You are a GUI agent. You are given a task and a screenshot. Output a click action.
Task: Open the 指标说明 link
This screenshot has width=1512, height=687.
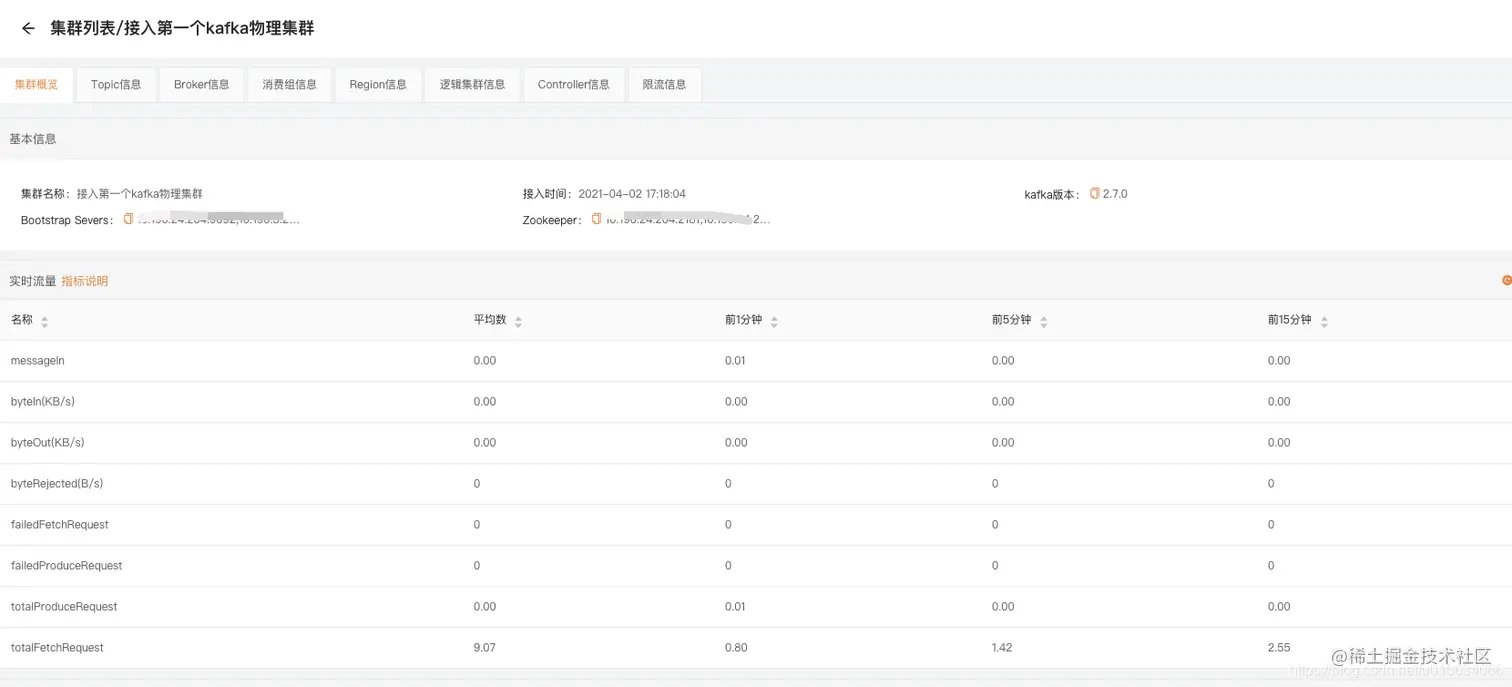pos(85,281)
